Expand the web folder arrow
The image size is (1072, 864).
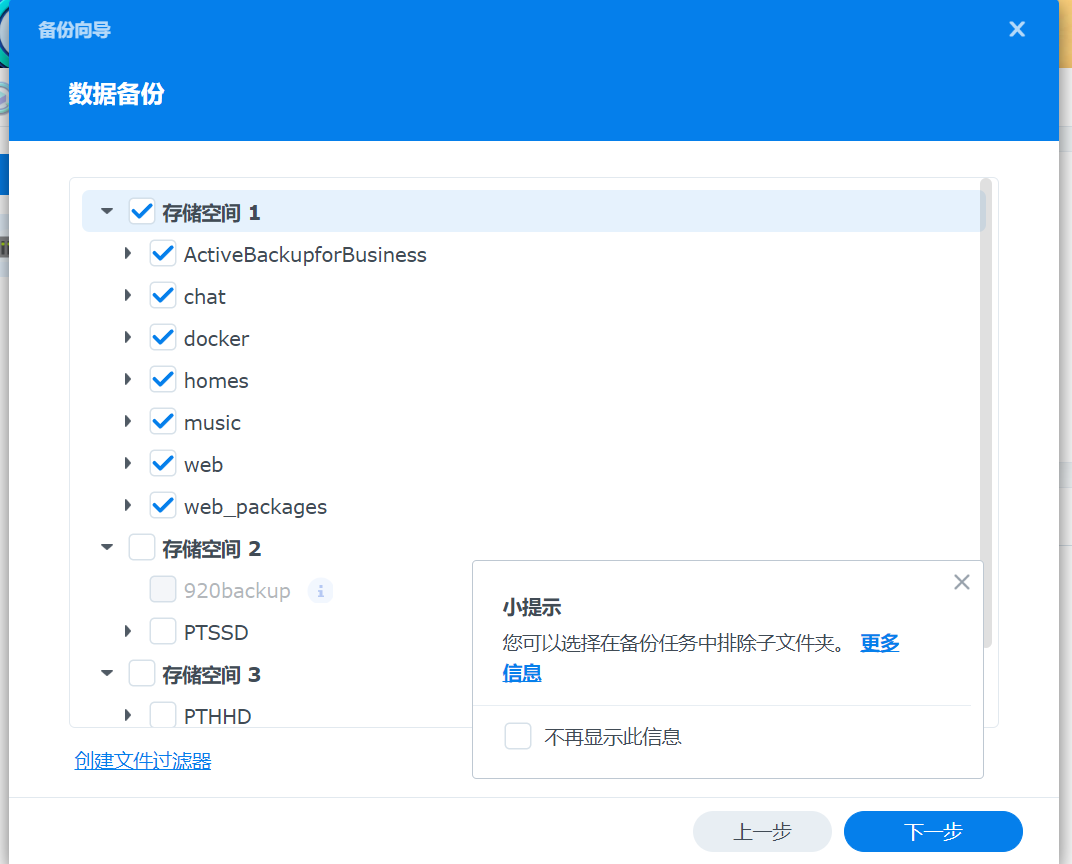(x=128, y=463)
